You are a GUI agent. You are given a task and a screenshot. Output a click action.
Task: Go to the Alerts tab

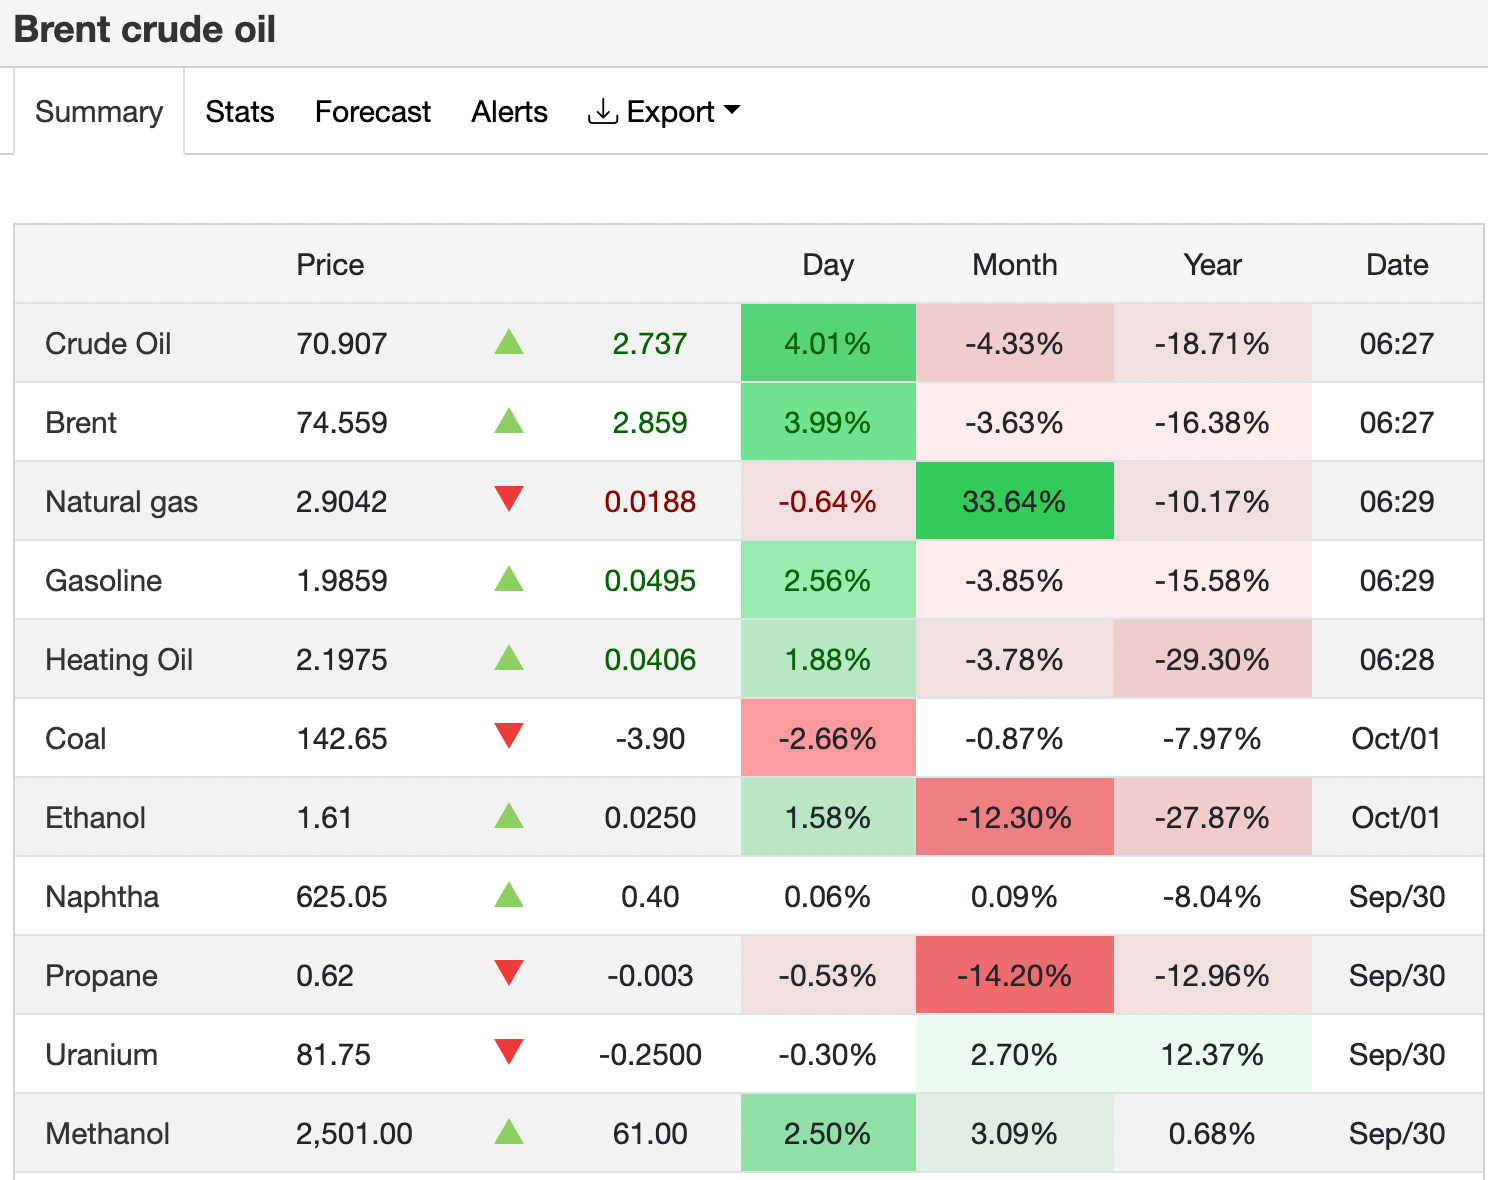tap(510, 112)
